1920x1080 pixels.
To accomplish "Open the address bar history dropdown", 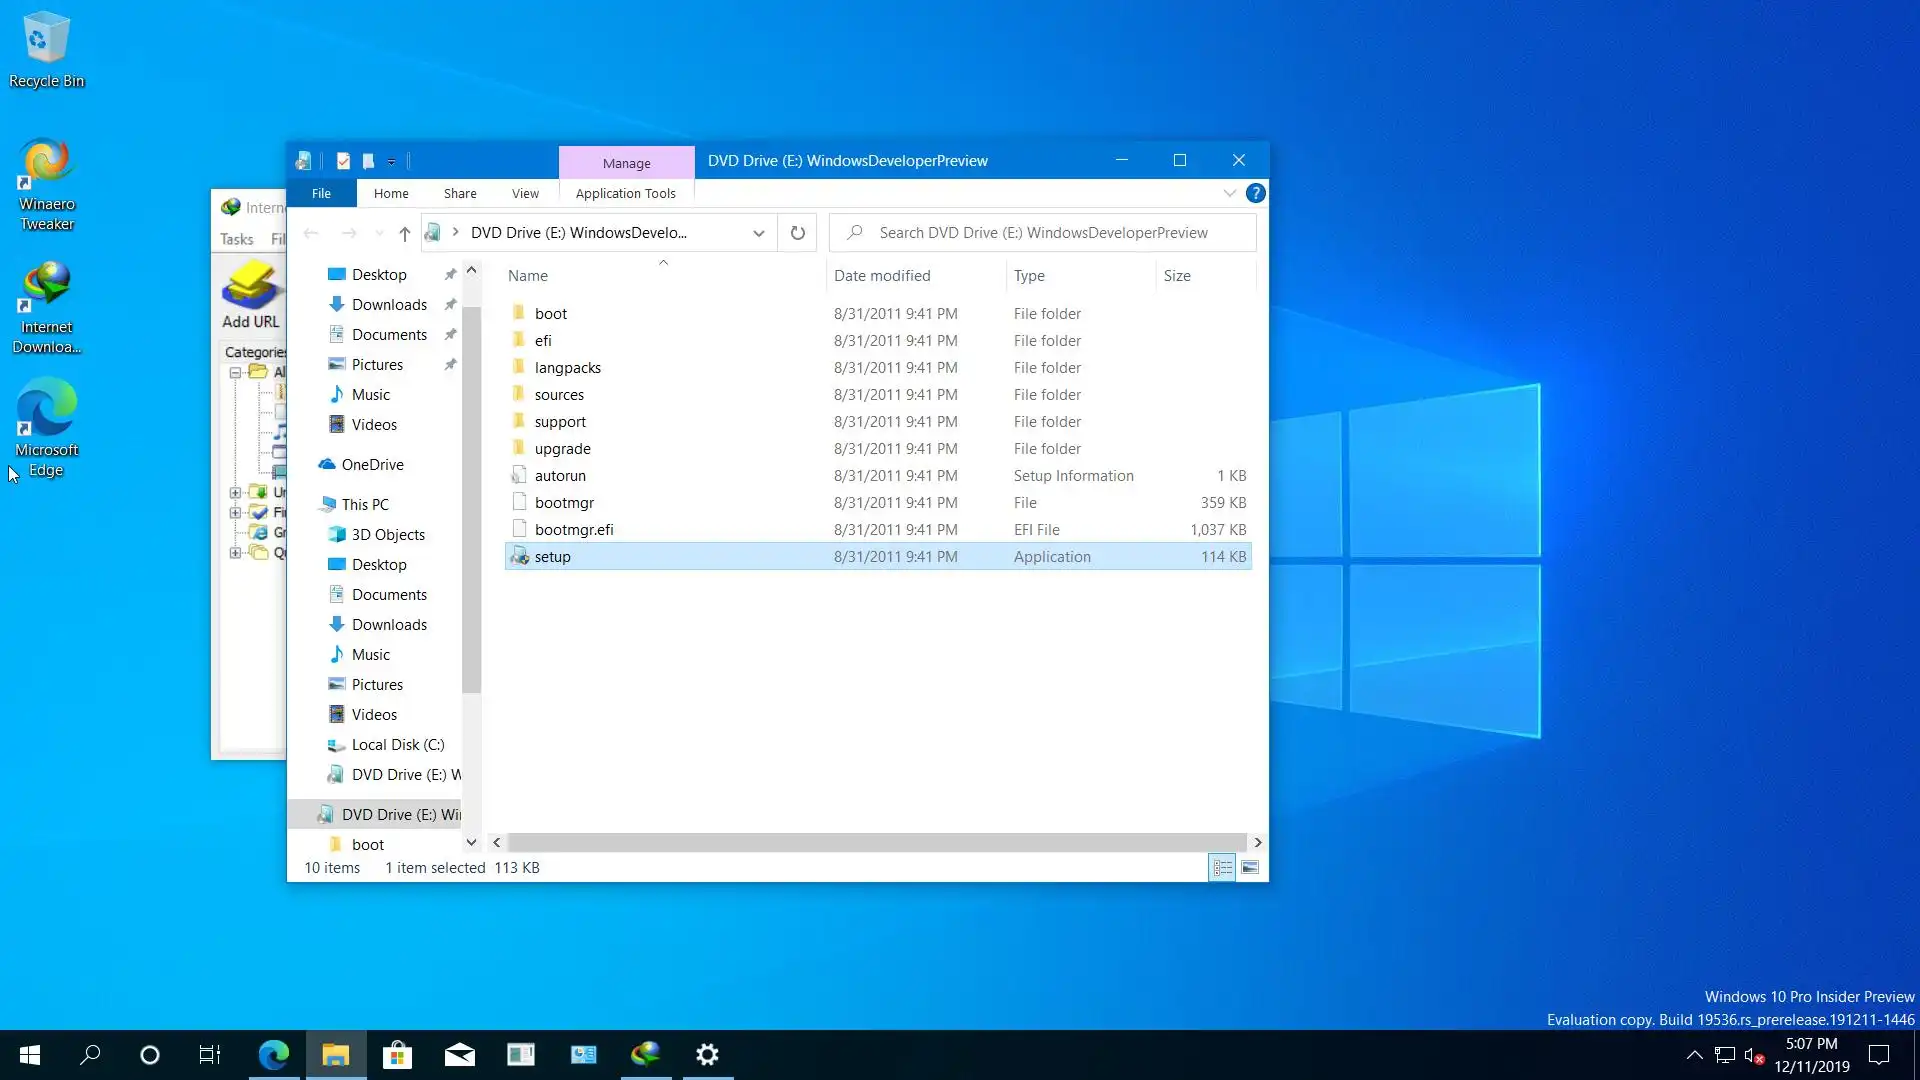I will click(759, 233).
